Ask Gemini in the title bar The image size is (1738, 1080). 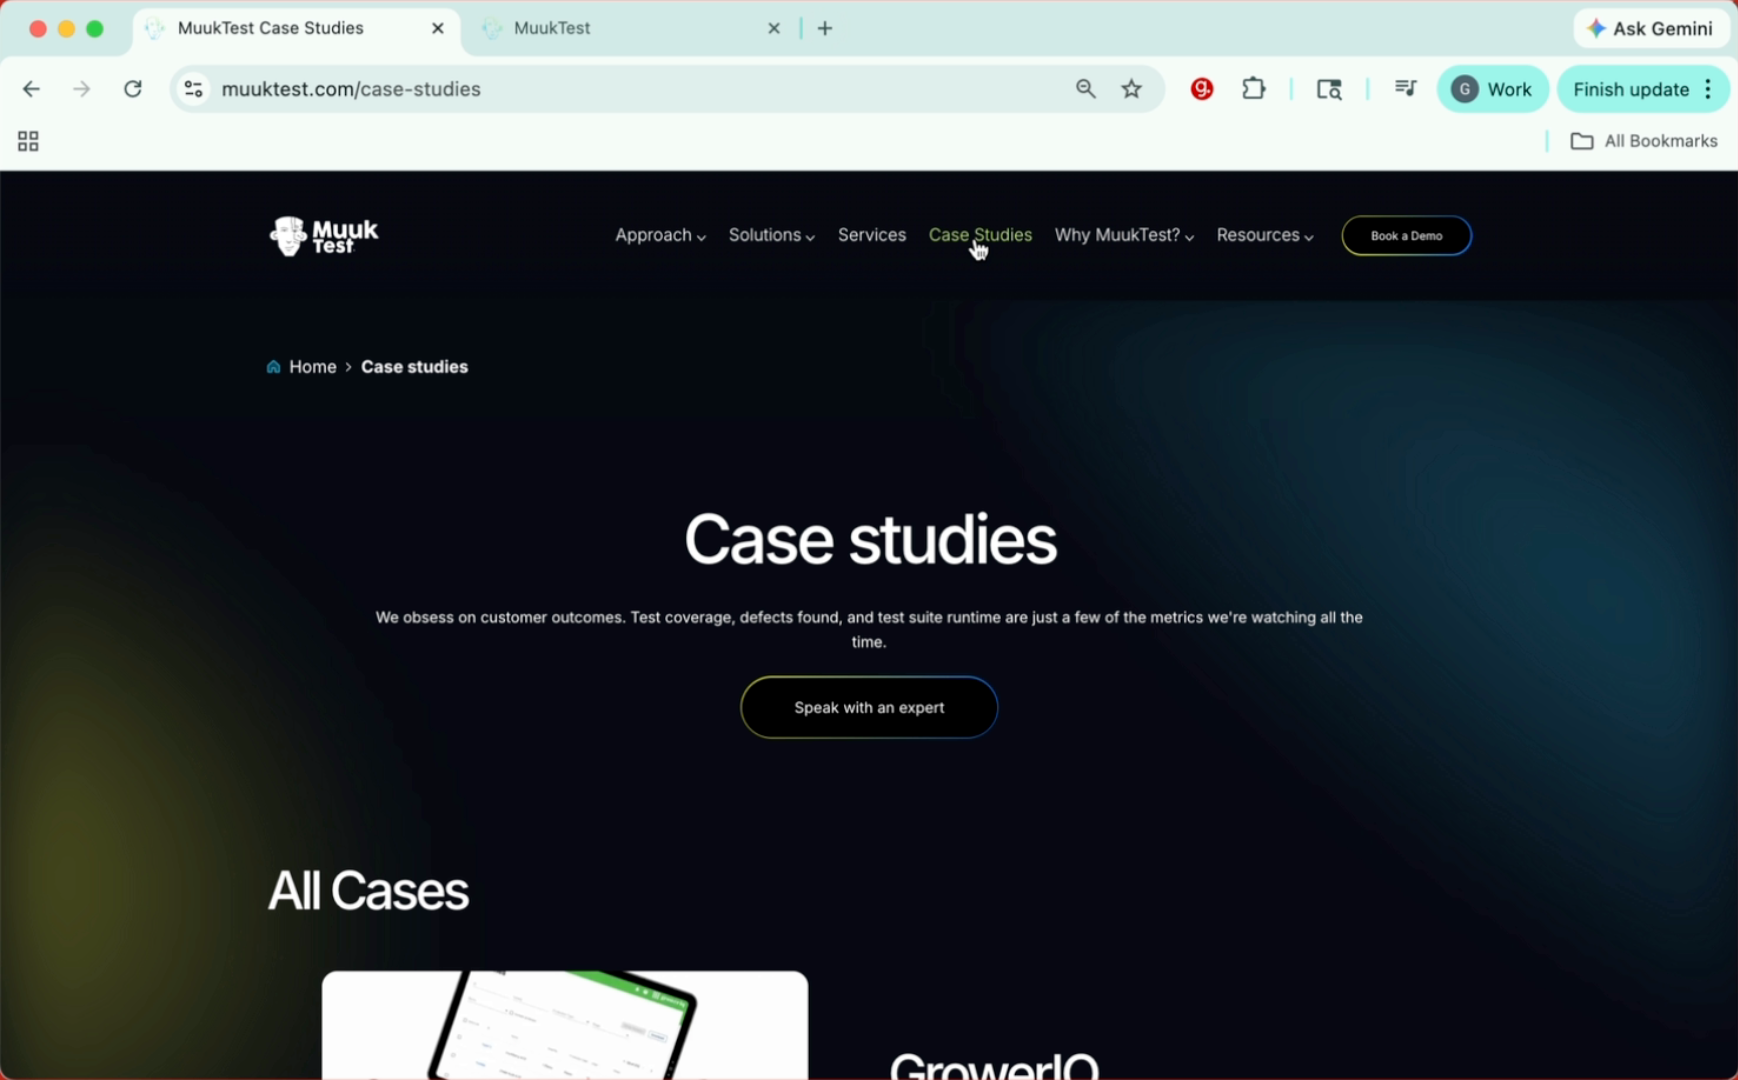[x=1651, y=28]
